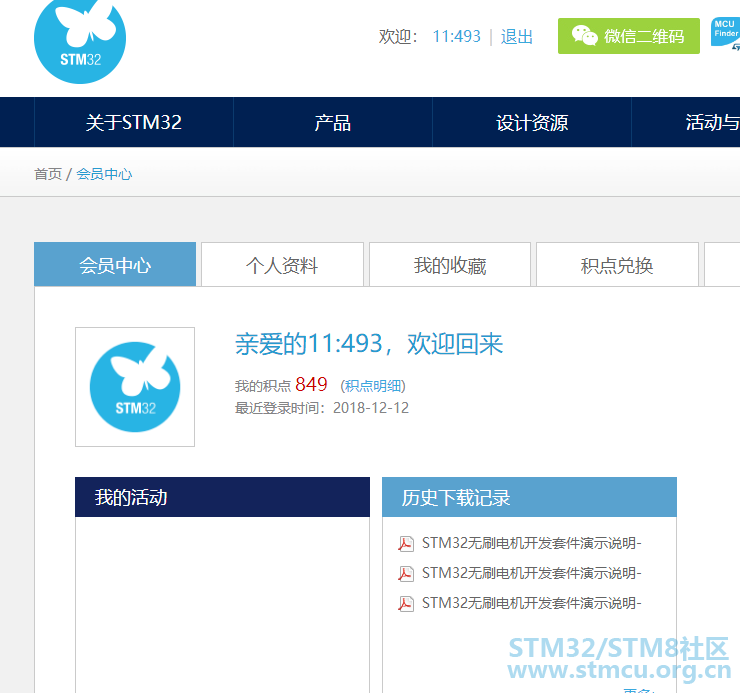The height and width of the screenshot is (693, 740).
Task: Open the MCU Finder icon
Action: coord(725,33)
